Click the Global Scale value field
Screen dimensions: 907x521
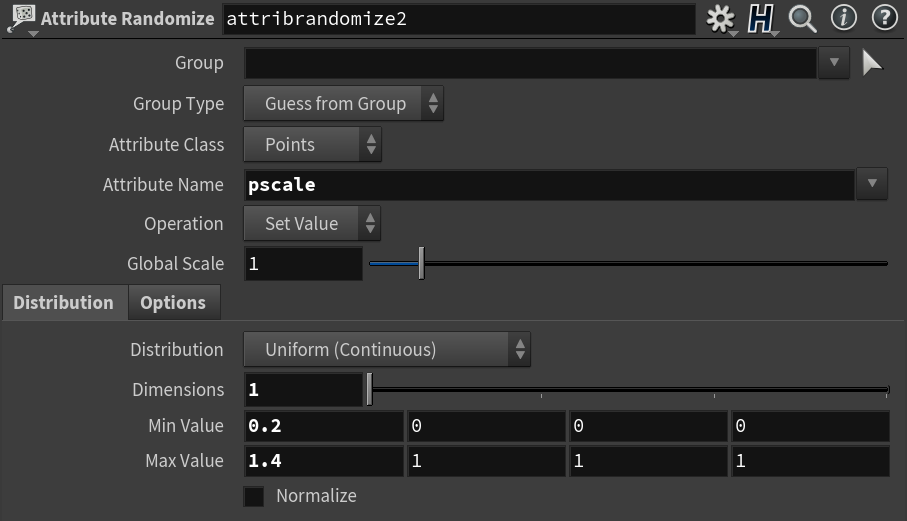pyautogui.click(x=303, y=264)
